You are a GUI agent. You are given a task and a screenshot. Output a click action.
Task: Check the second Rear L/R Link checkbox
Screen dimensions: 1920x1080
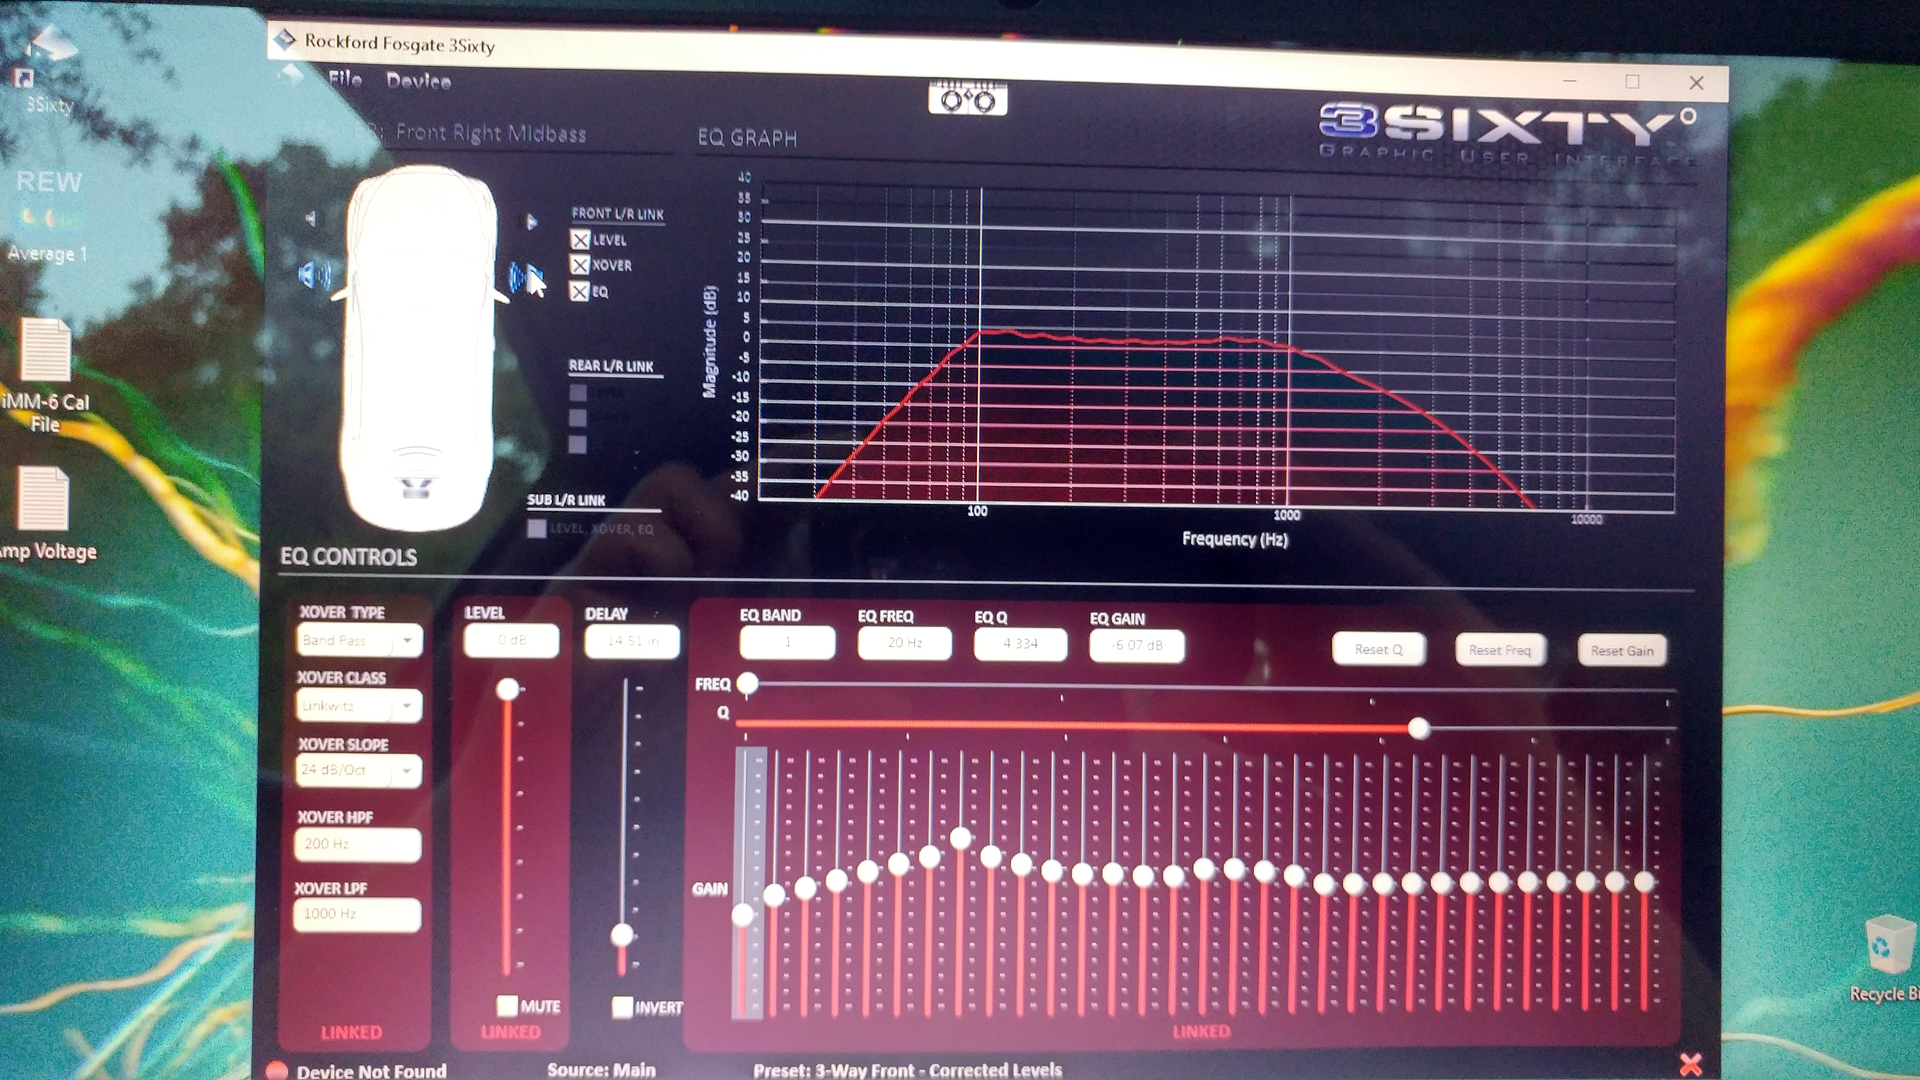tap(578, 418)
